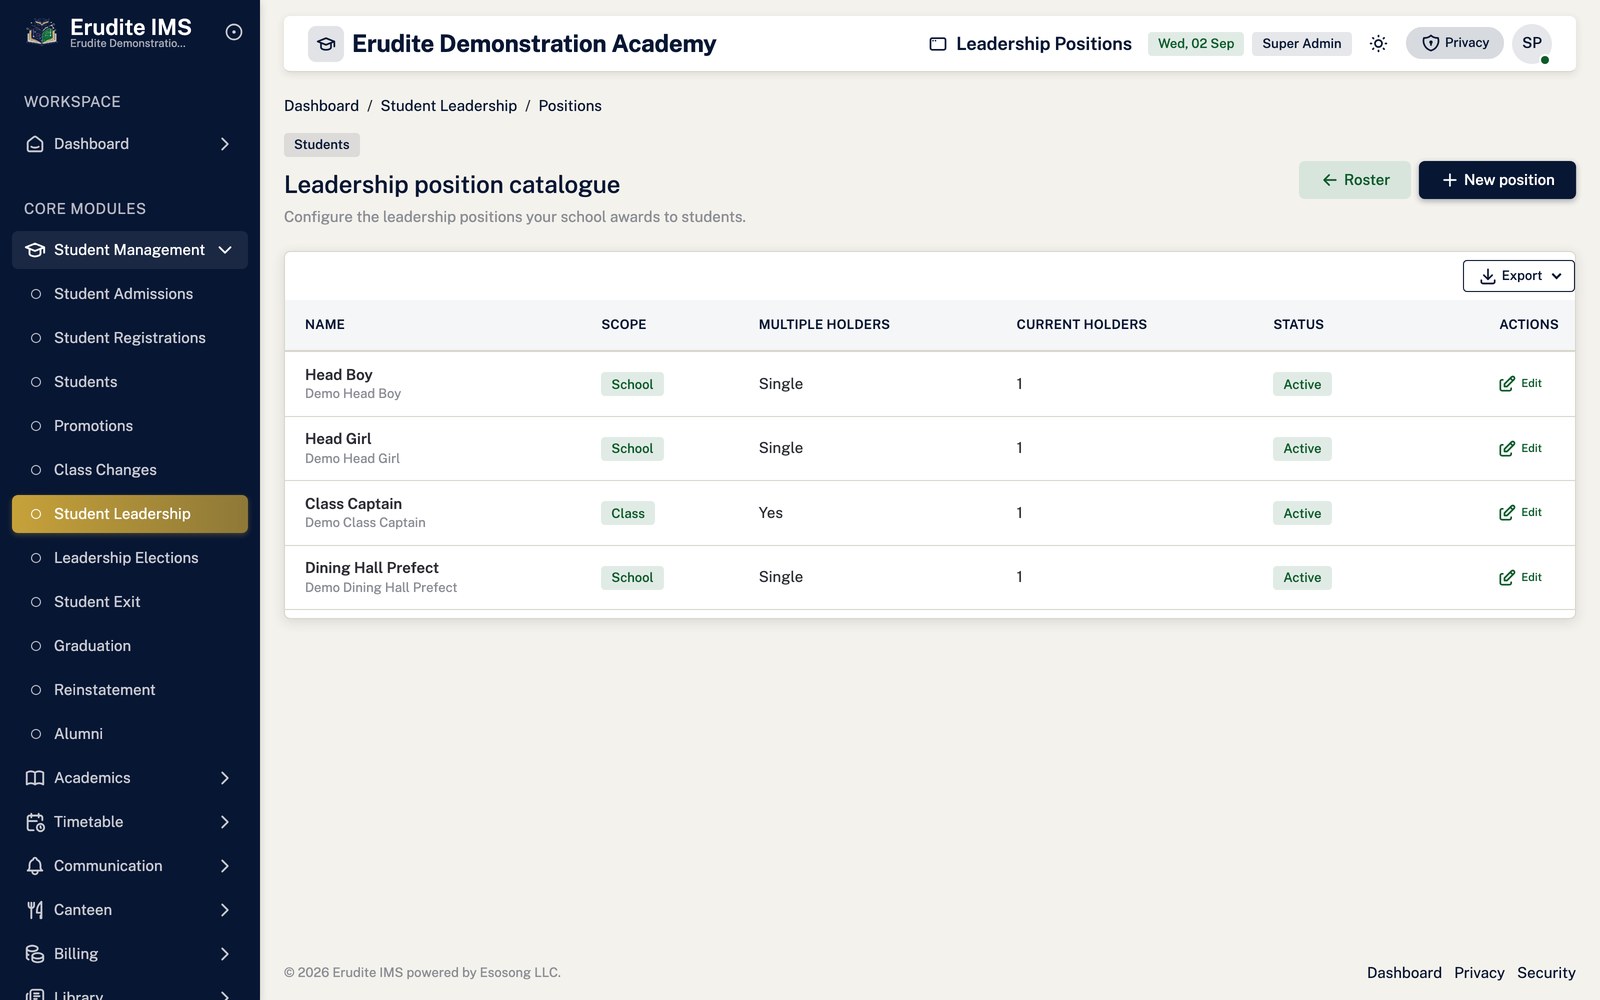
Task: Expand the Dashboard chevron in sidebar
Action: click(225, 144)
